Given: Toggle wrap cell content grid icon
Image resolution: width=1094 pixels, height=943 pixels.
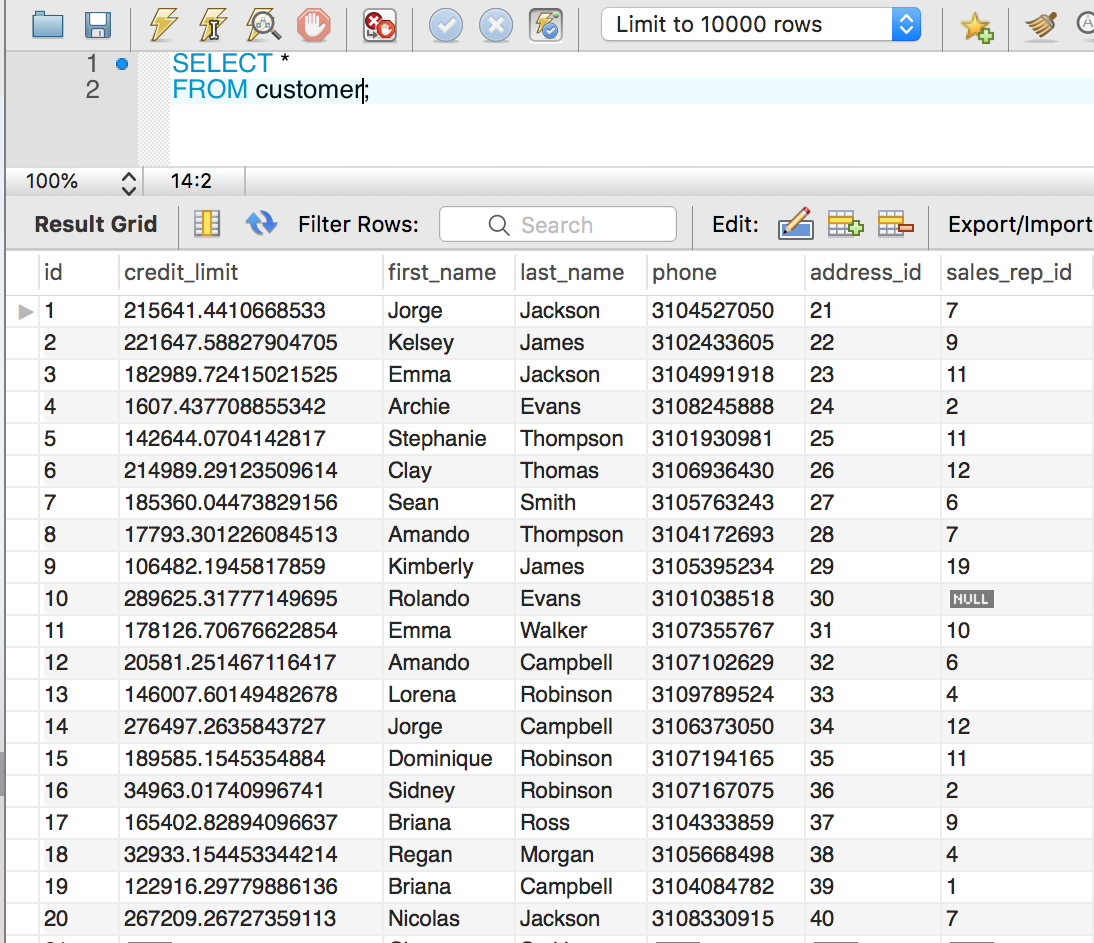Looking at the screenshot, I should pos(207,224).
